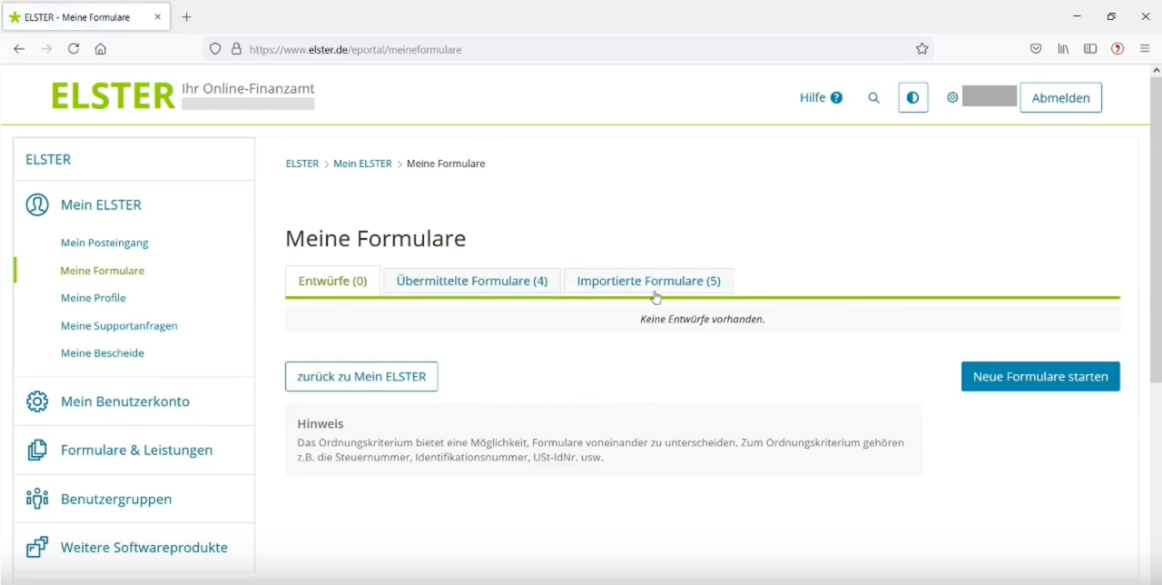Click the Meine Formulare page heading
1162x585 pixels.
tap(376, 239)
